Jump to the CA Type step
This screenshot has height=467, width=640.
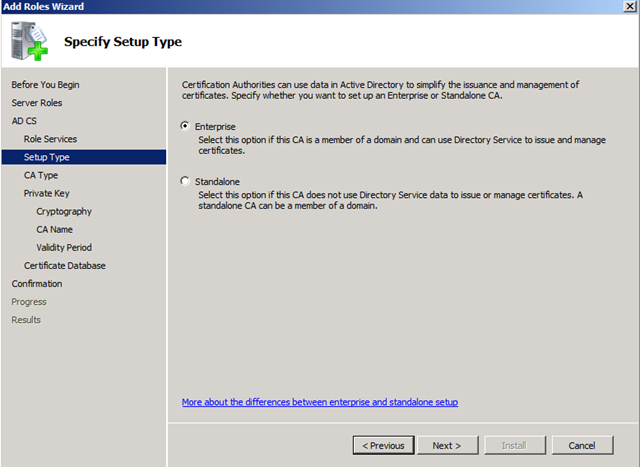tap(41, 175)
